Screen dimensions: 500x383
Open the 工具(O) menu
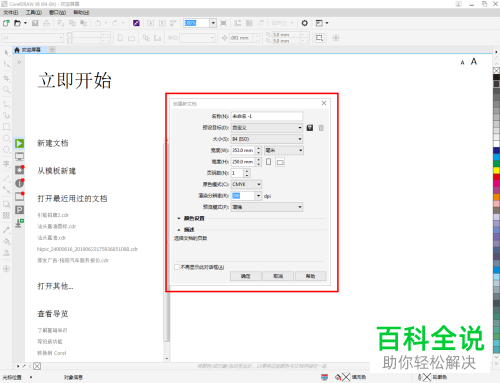(x=34, y=13)
